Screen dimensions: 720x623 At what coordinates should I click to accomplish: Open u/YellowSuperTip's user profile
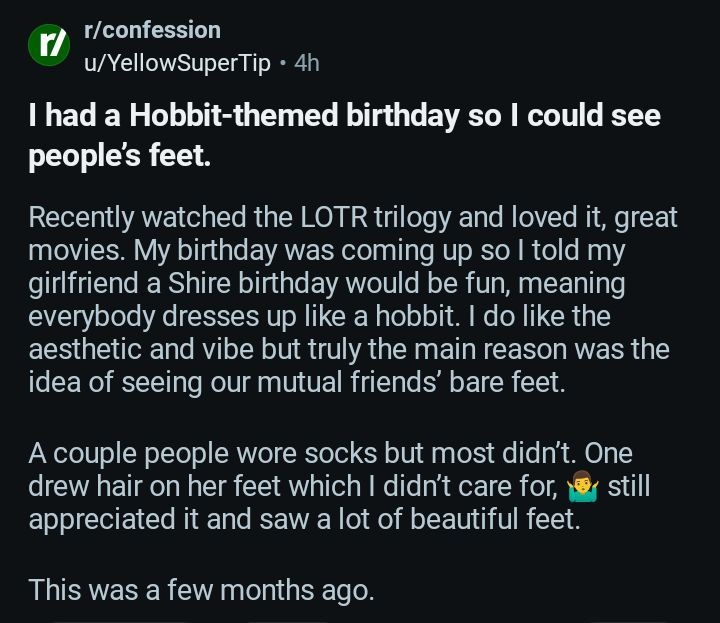tap(177, 63)
